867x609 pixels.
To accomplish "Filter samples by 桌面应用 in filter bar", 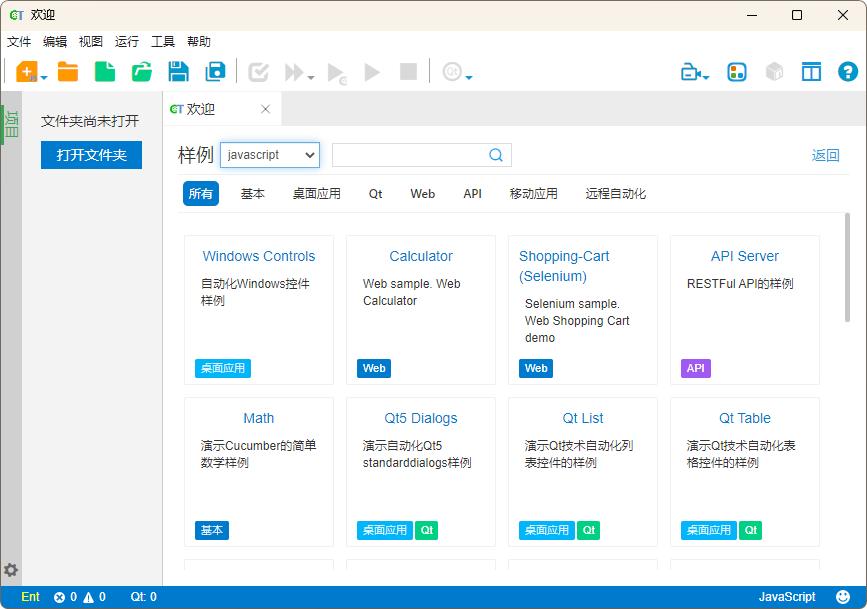I will click(x=317, y=194).
